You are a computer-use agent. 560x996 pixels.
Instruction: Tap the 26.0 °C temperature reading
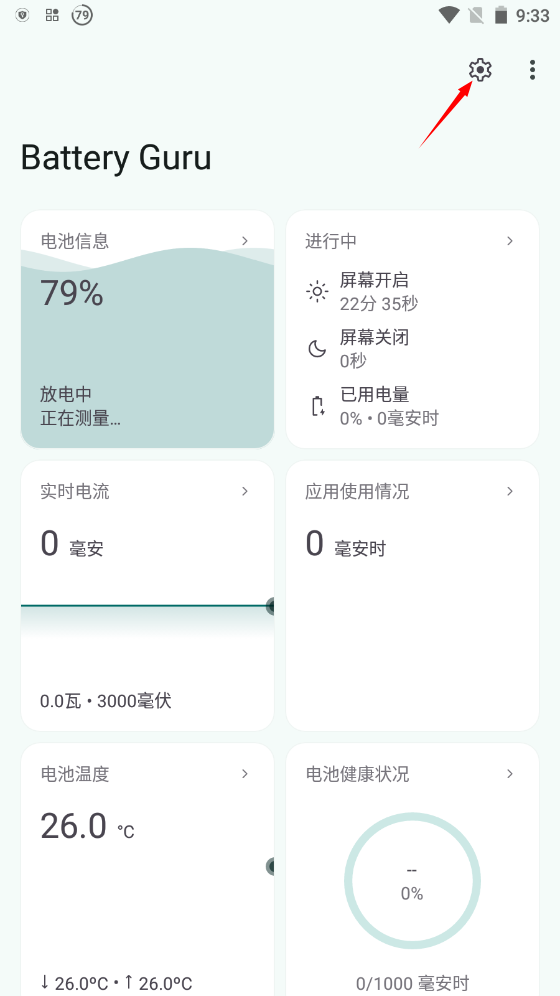(88, 826)
